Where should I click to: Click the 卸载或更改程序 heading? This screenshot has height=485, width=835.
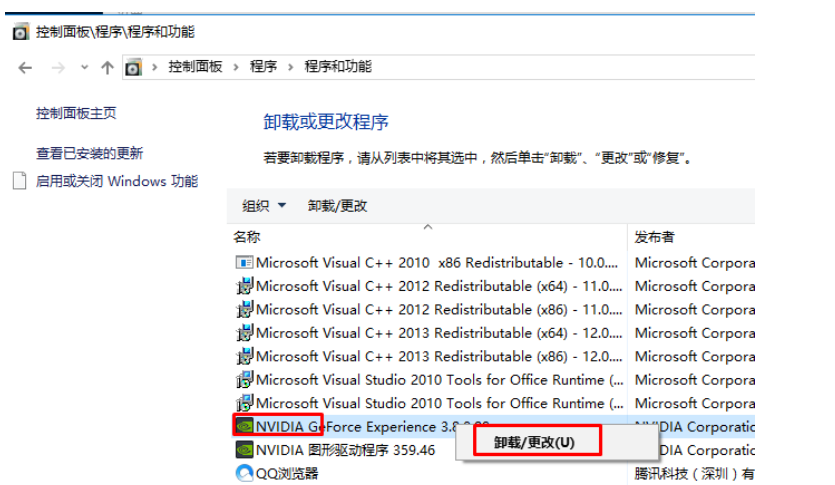tap(326, 122)
